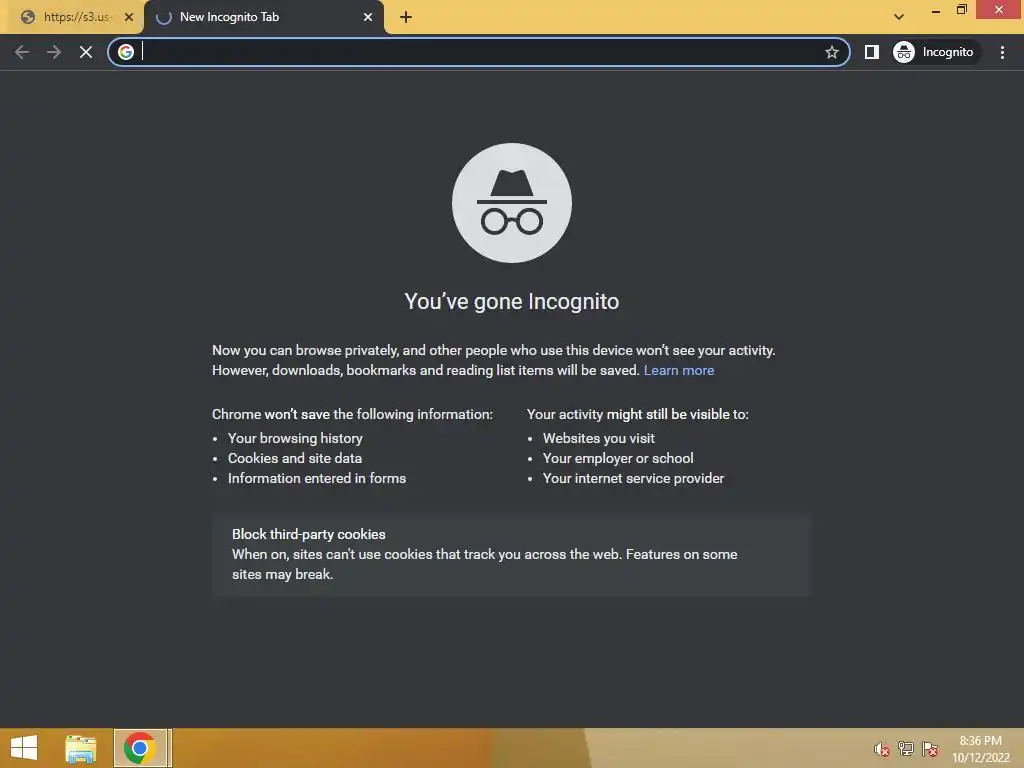
Task: Restore down the Chrome window
Action: click(961, 10)
